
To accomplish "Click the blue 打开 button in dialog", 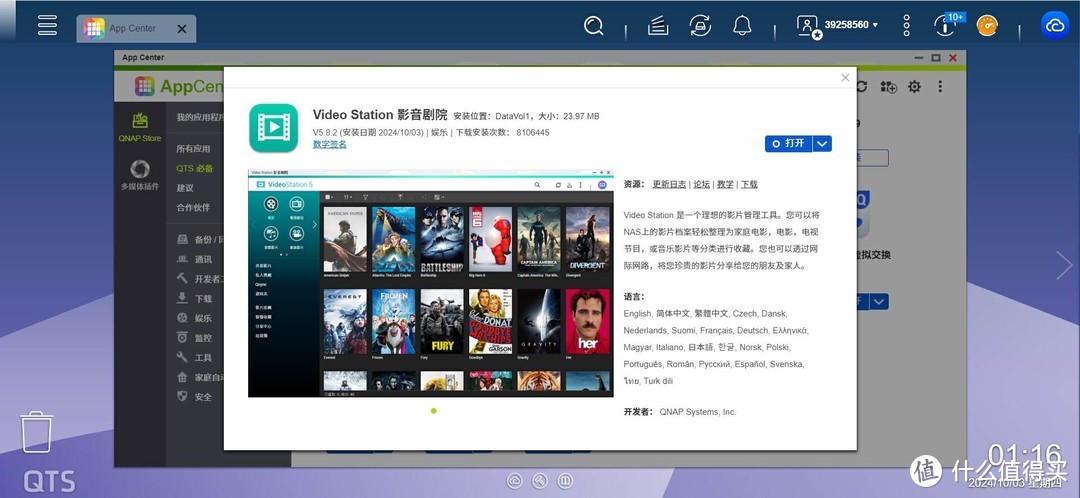I will (x=789, y=143).
